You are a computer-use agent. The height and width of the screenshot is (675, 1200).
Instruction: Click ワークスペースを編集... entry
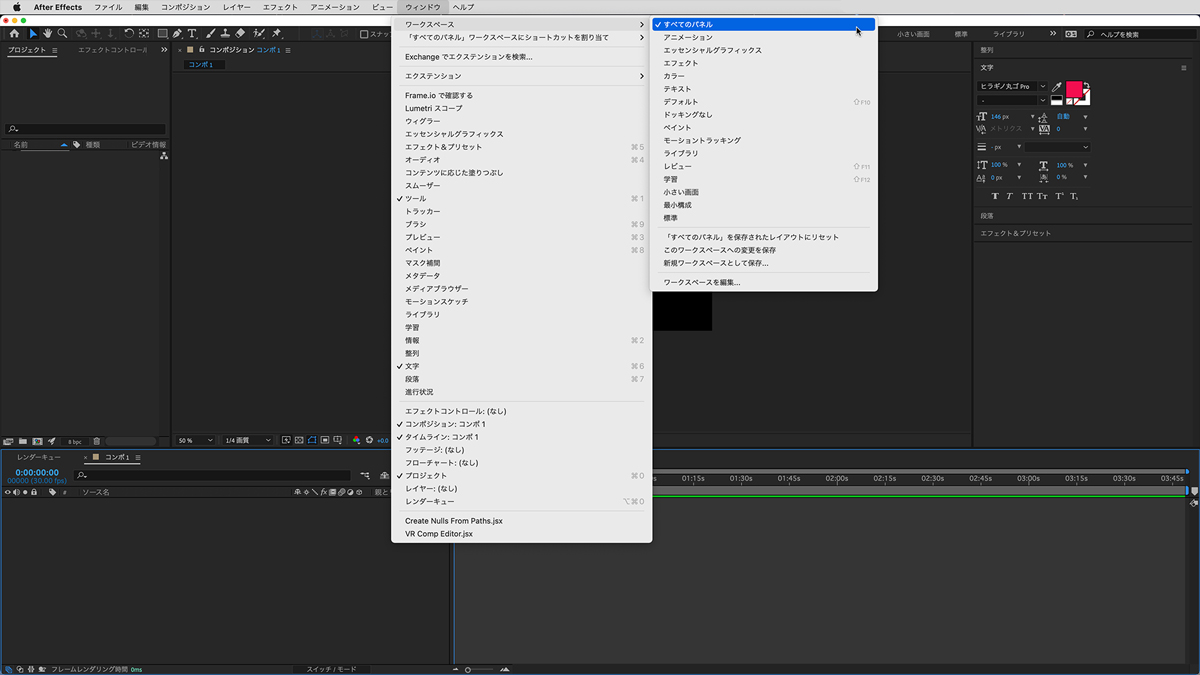pyautogui.click(x=702, y=282)
